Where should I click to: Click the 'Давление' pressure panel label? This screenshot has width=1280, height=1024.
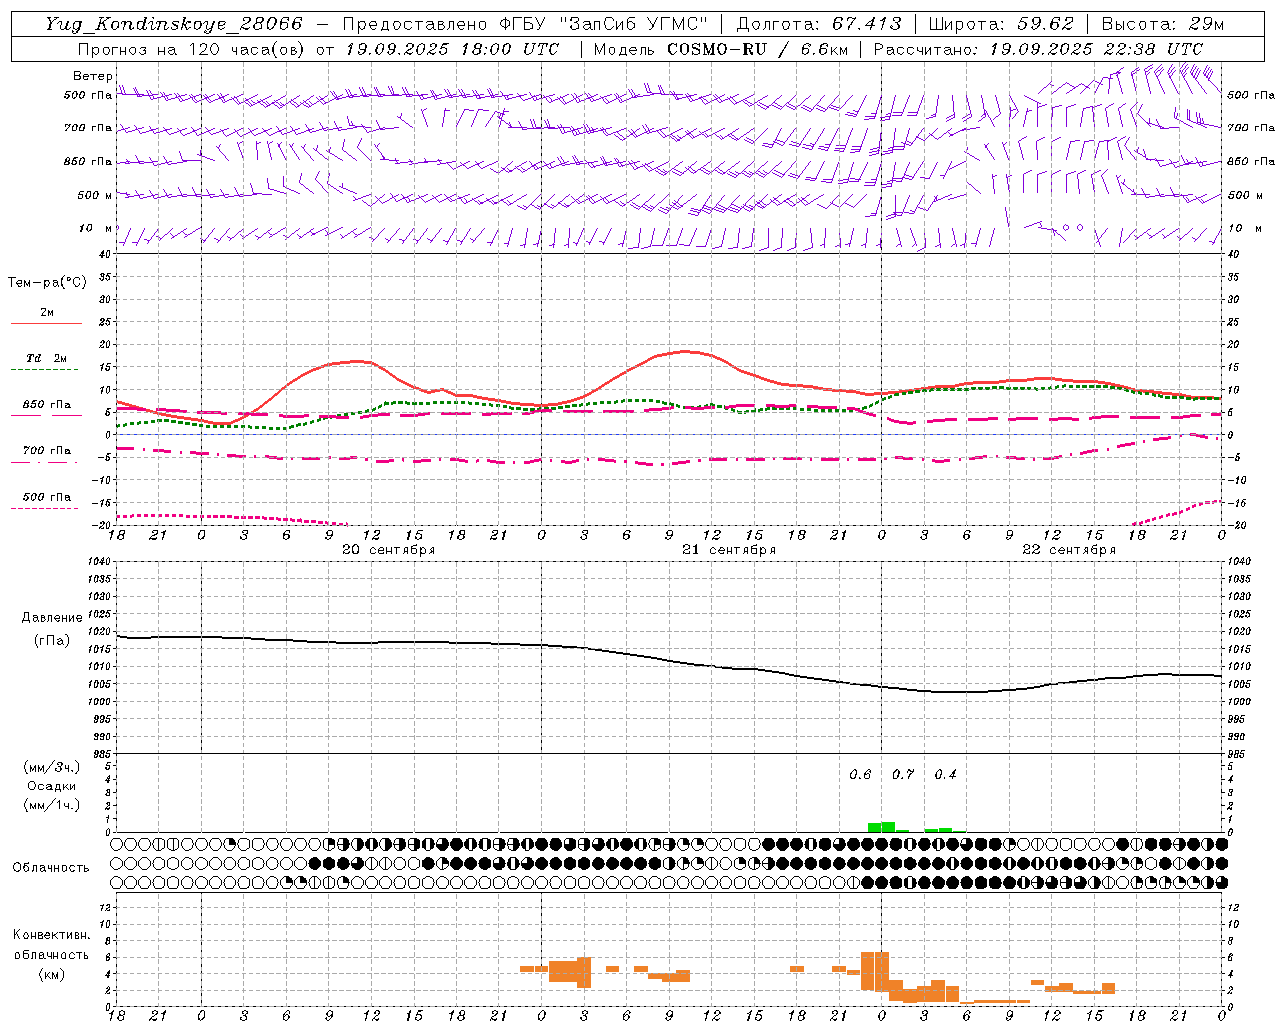52,618
